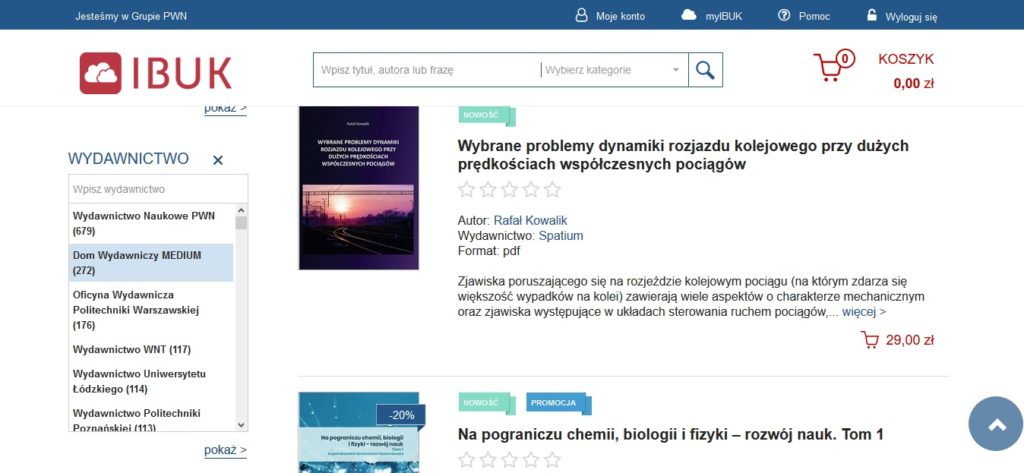Click the Pomoc question mark icon
Screen dimensions: 1024x473
click(784, 15)
